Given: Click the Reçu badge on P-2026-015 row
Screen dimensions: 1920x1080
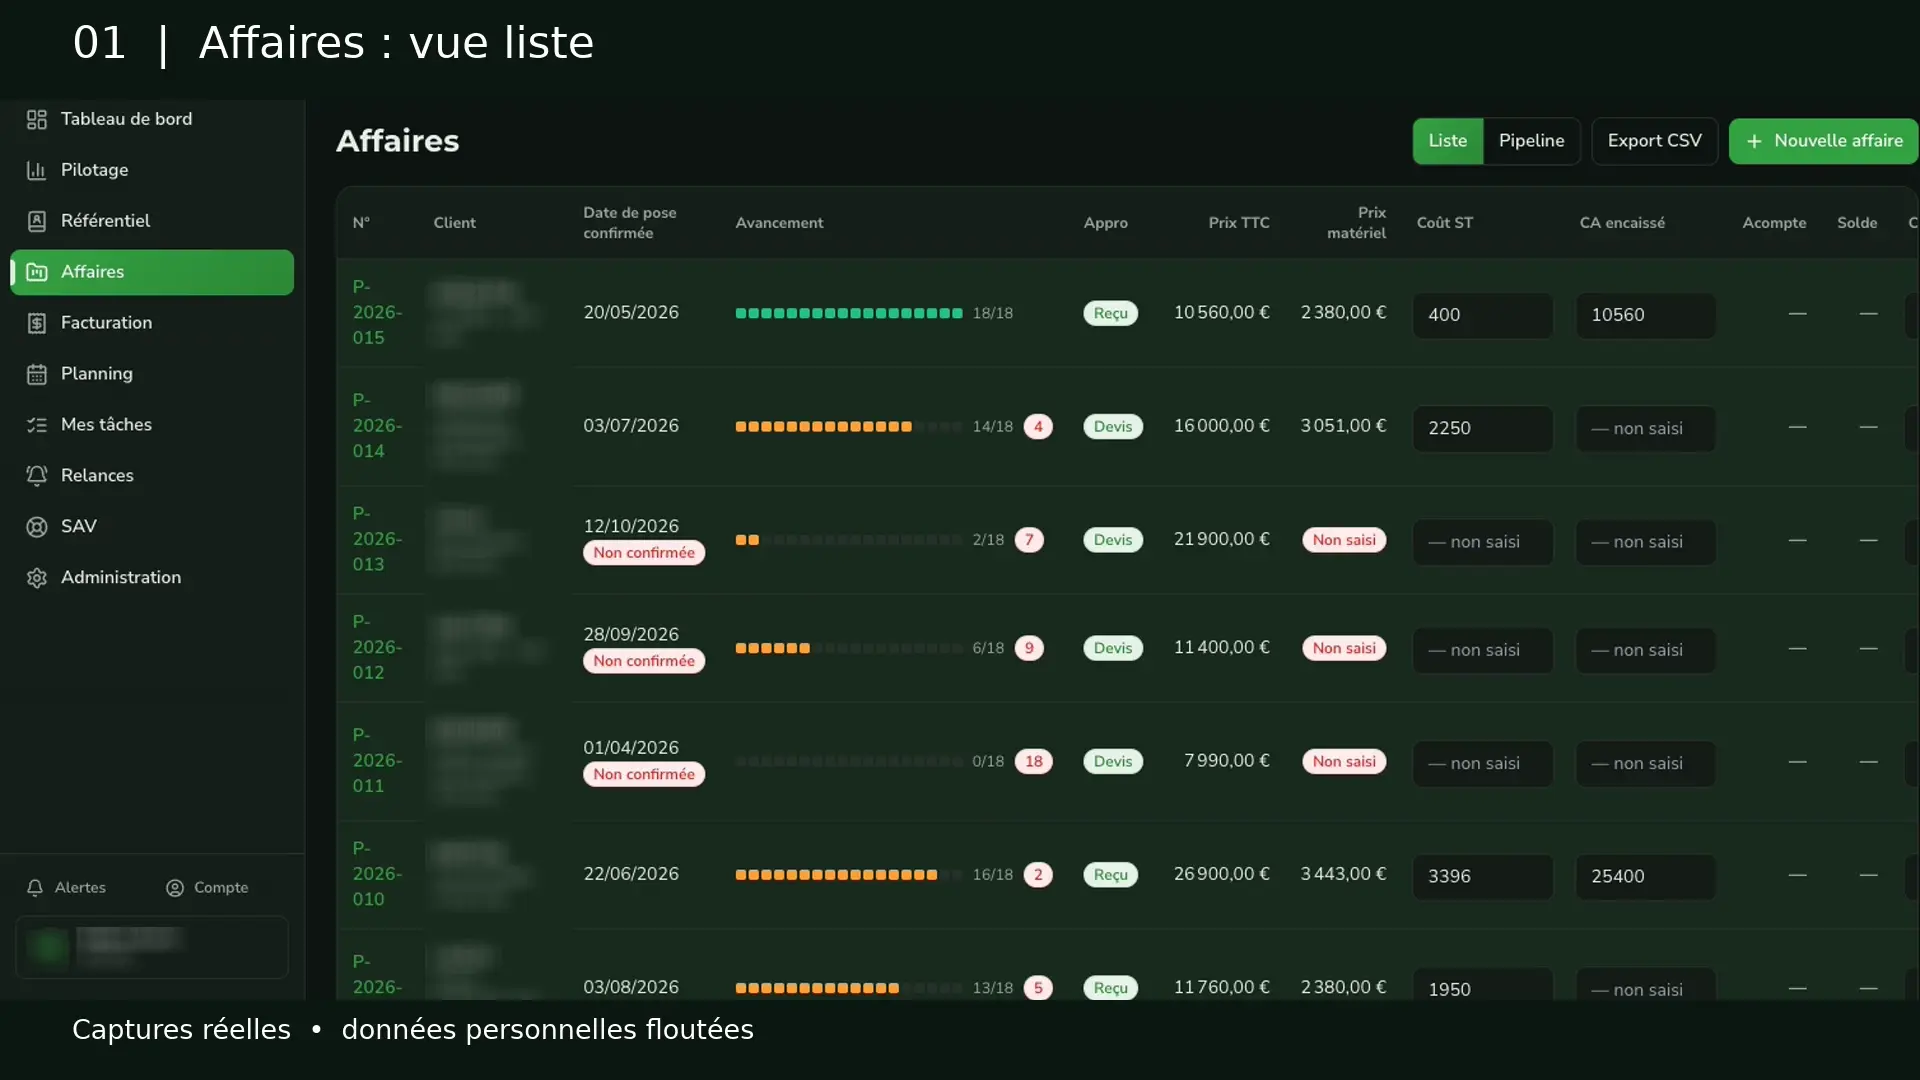Looking at the screenshot, I should 1110,313.
